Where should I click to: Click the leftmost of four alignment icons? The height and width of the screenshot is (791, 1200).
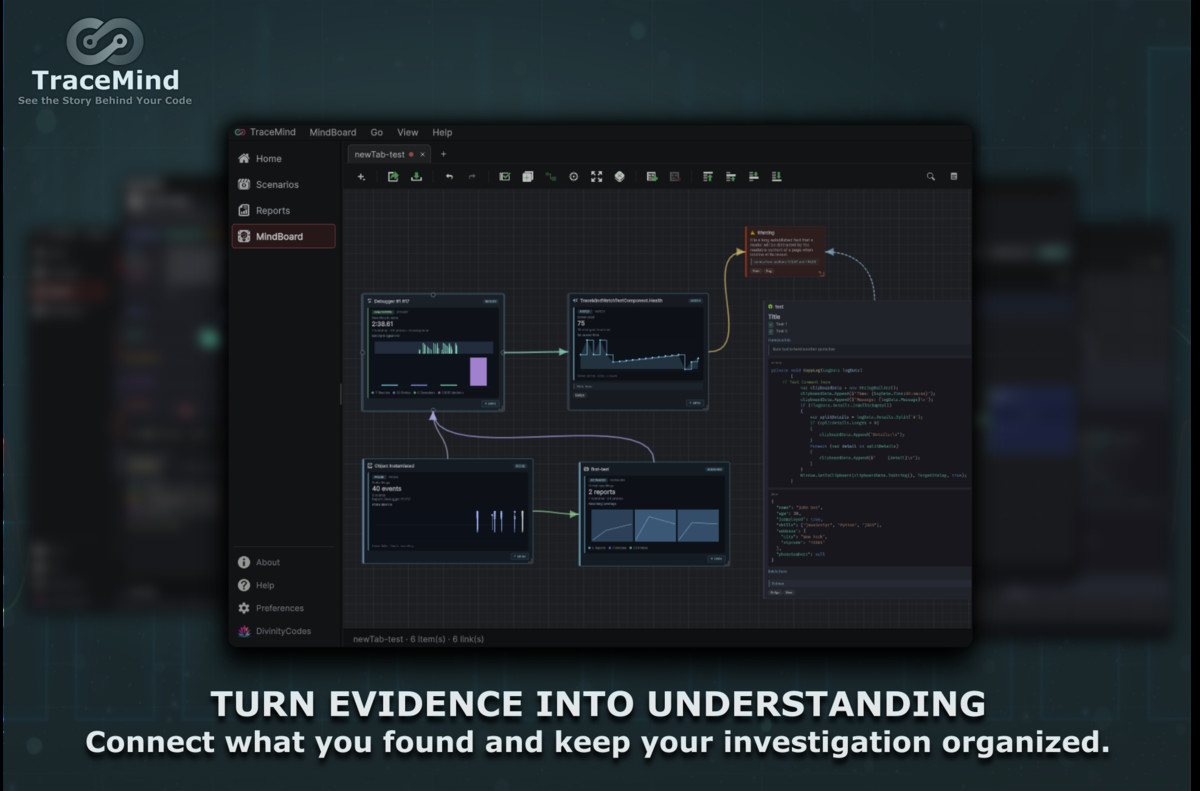pos(708,176)
